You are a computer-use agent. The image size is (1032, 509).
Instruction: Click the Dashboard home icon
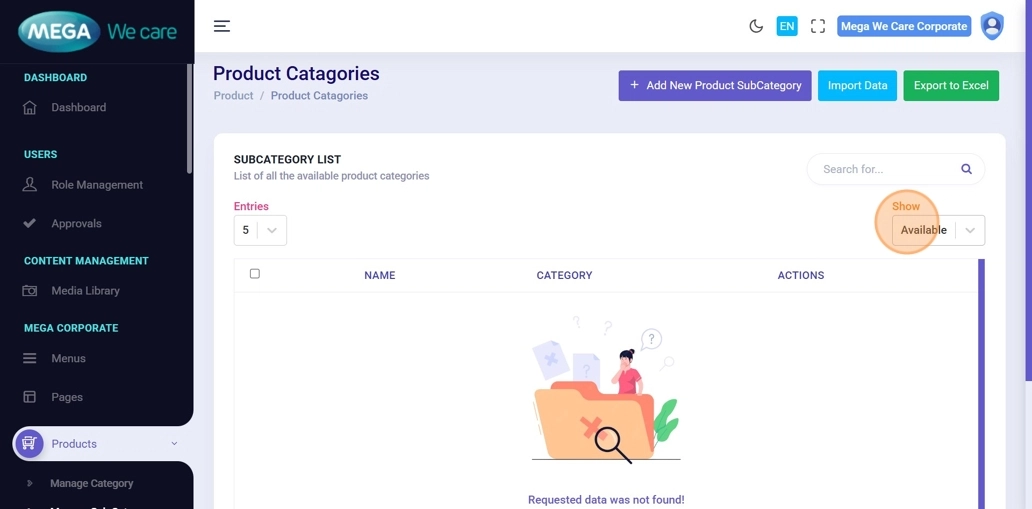pyautogui.click(x=30, y=107)
